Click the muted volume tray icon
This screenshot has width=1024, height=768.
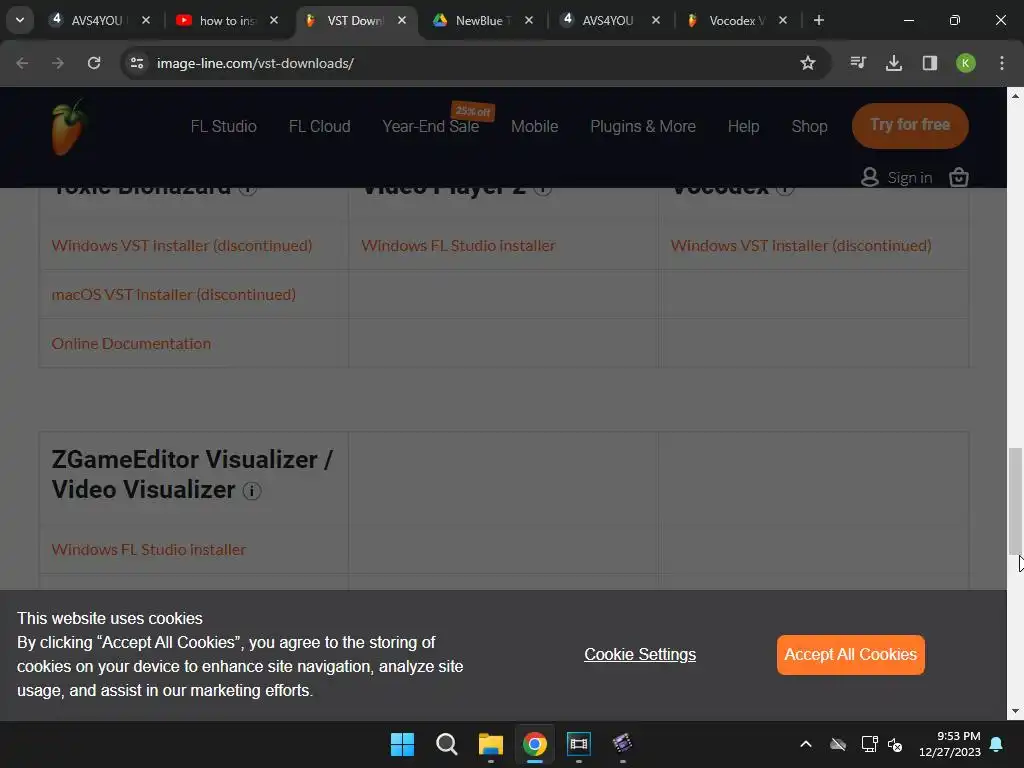[895, 744]
